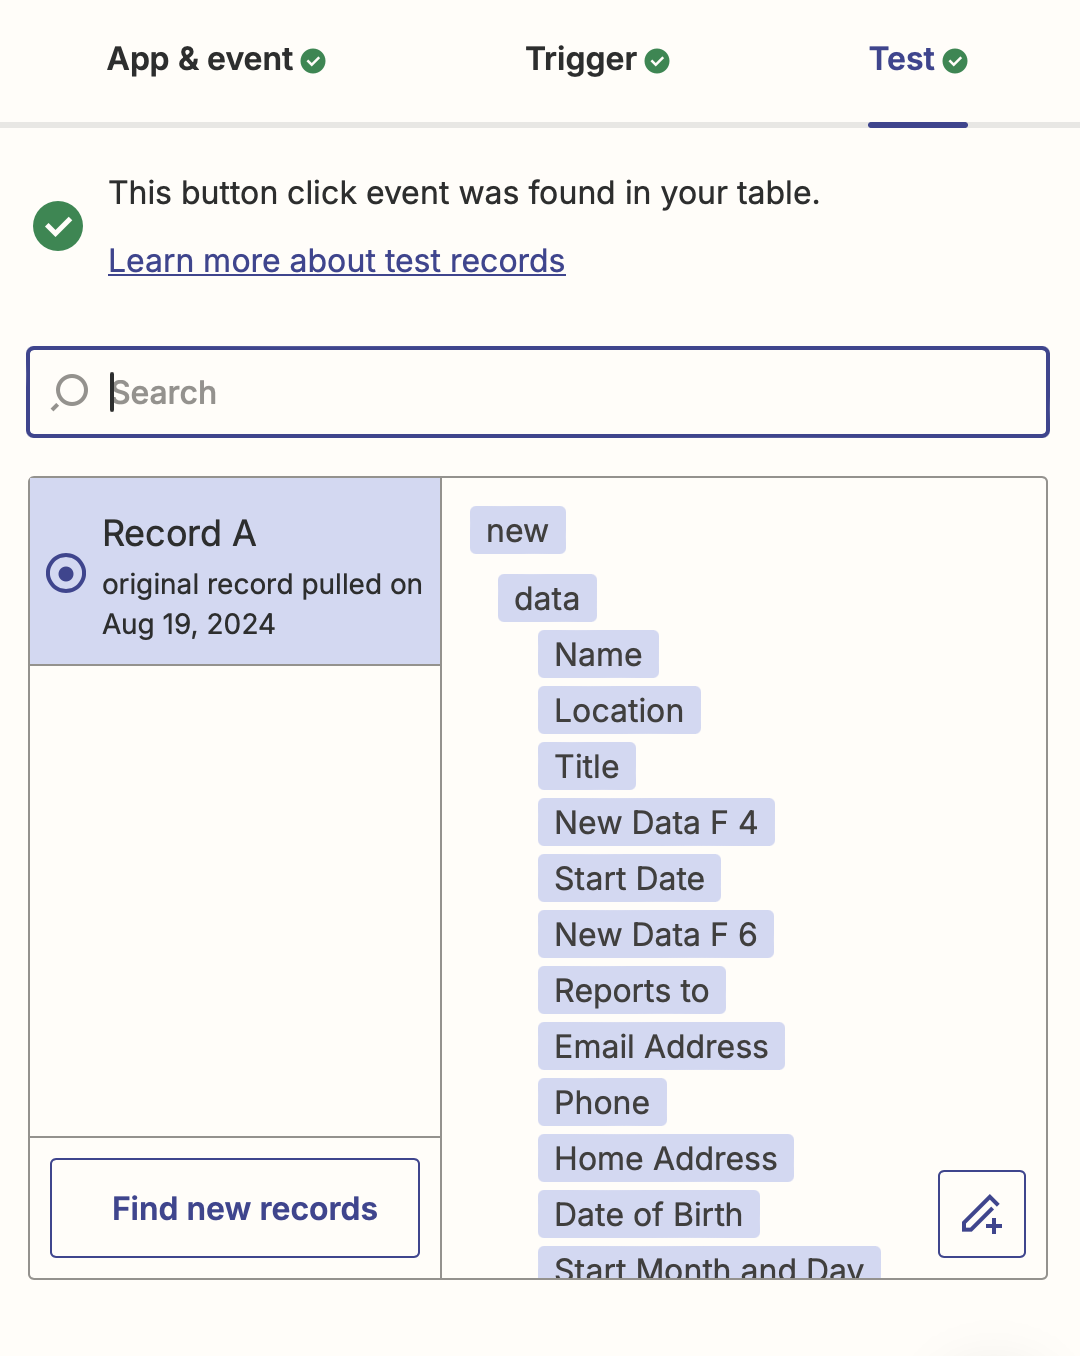This screenshot has height=1356, width=1080.
Task: Click the edit record pencil icon
Action: click(981, 1213)
